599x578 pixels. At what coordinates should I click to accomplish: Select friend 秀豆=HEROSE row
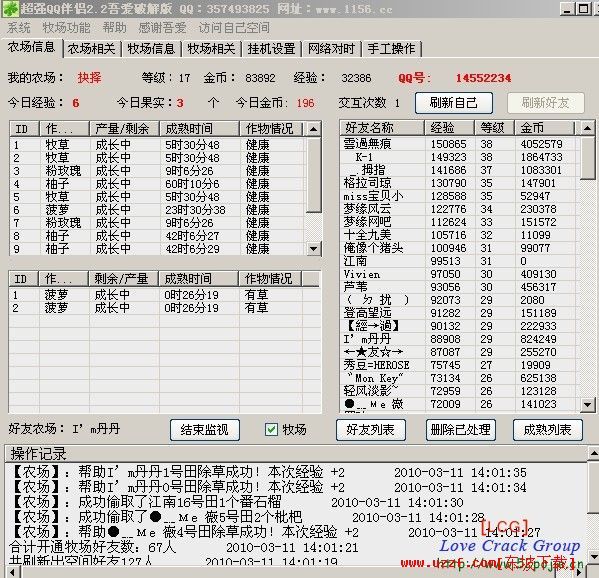tap(460, 365)
